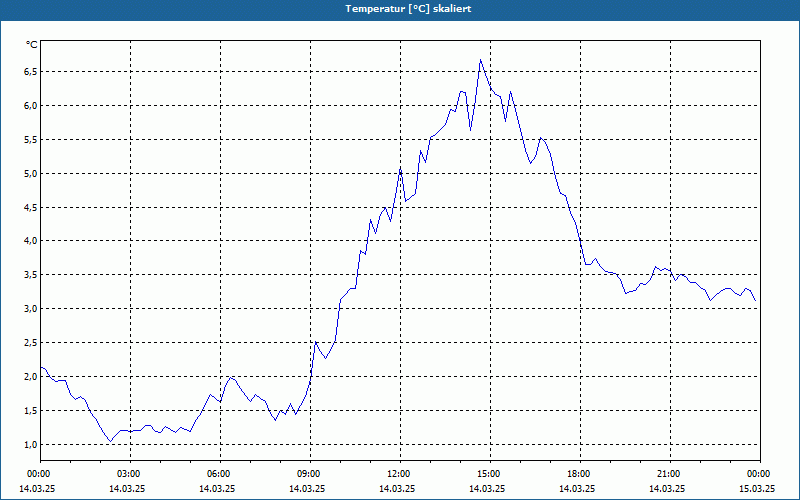This screenshot has width=800, height=500.
Task: Select the '2,5' y-axis label
Action: tap(30, 343)
